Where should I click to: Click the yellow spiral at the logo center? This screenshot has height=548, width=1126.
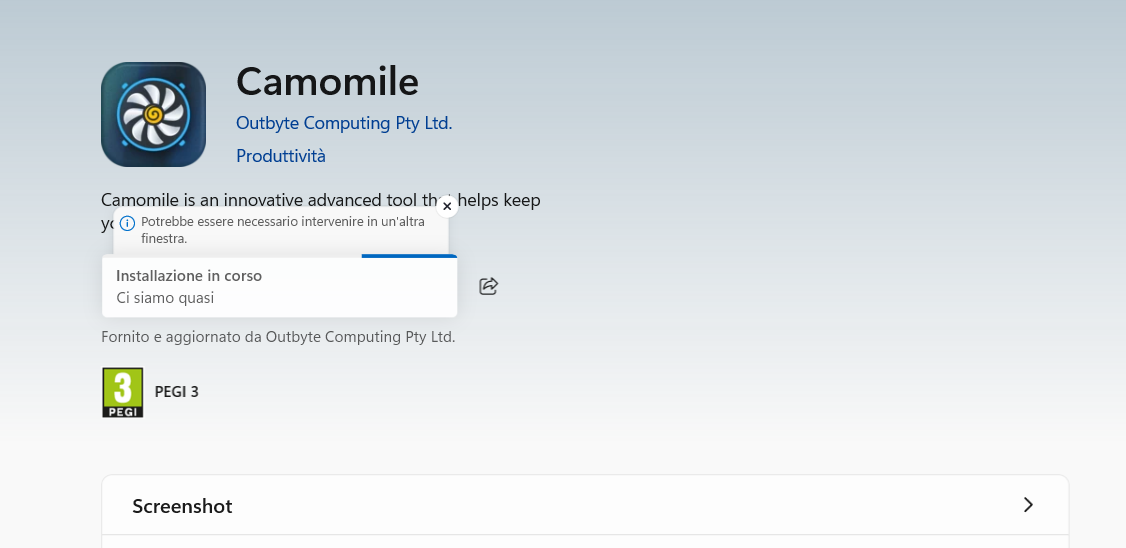click(153, 114)
